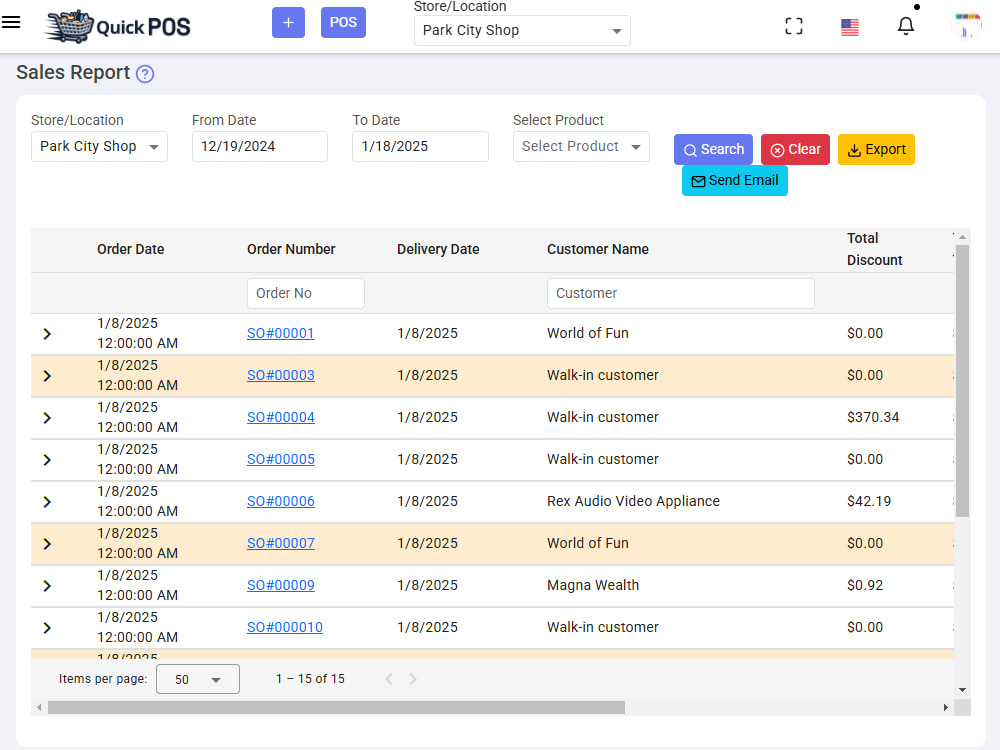Open order link SO#00006

point(281,502)
